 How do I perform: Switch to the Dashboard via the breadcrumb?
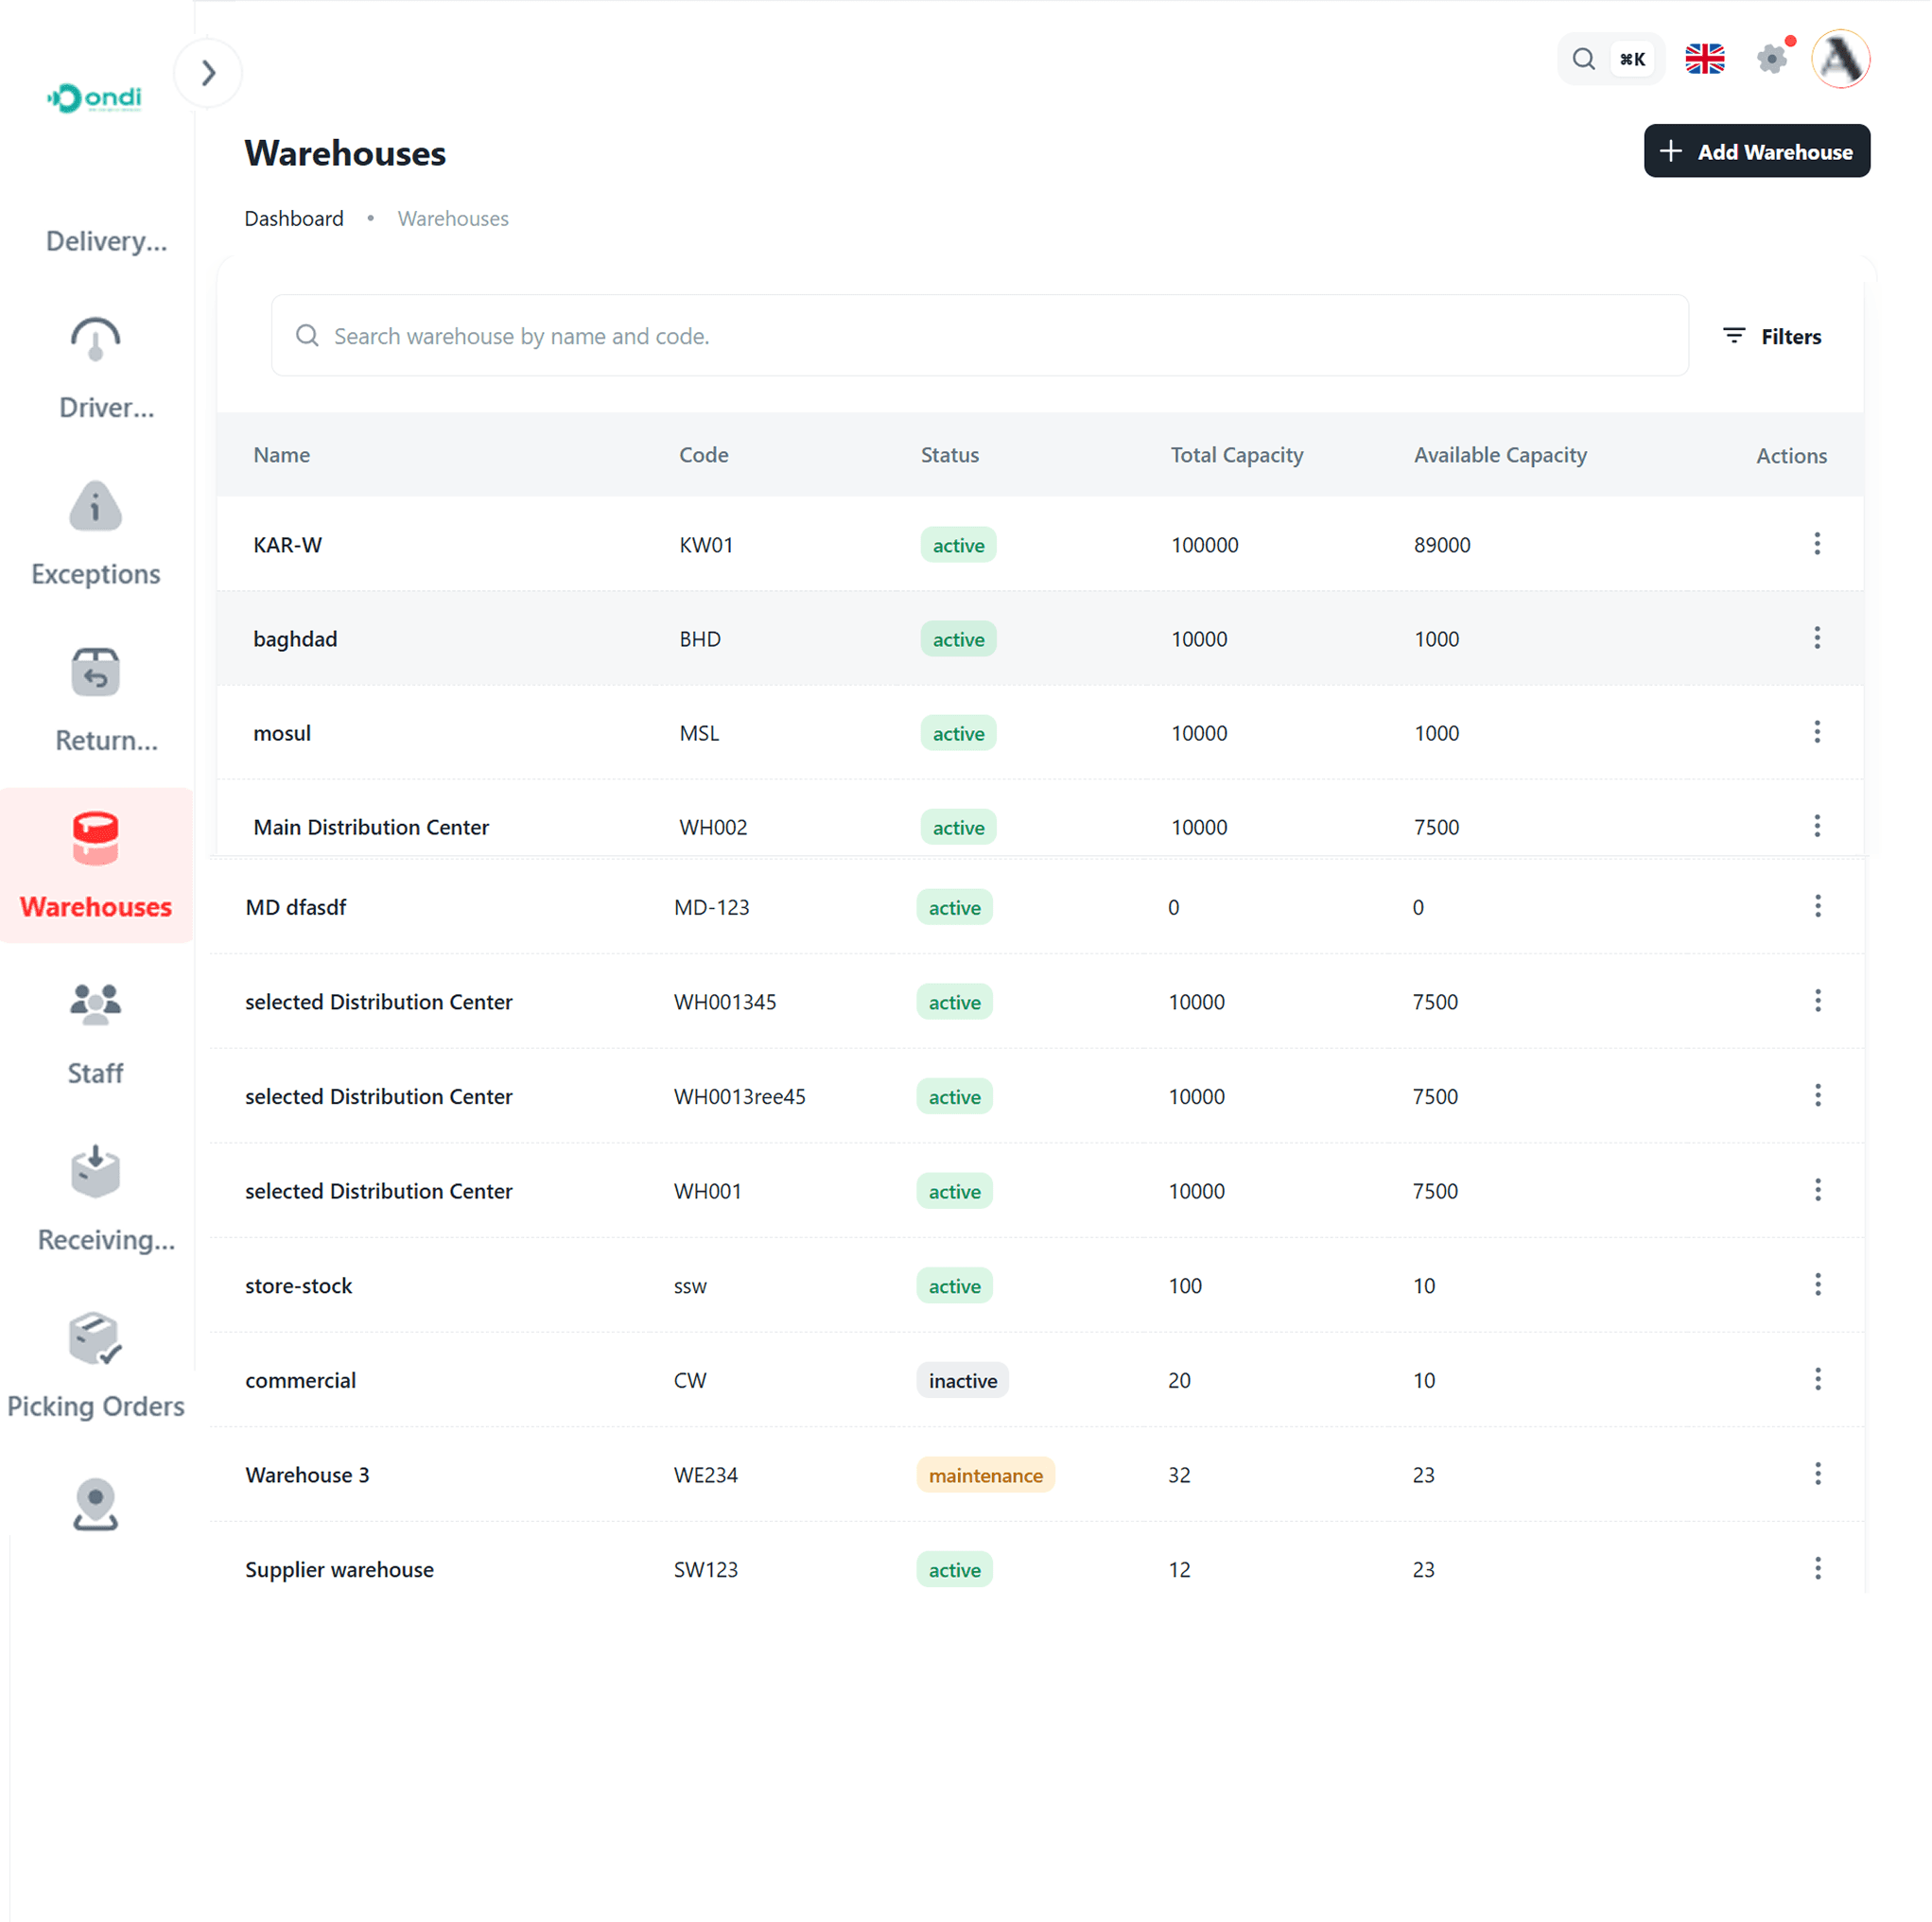[x=294, y=218]
